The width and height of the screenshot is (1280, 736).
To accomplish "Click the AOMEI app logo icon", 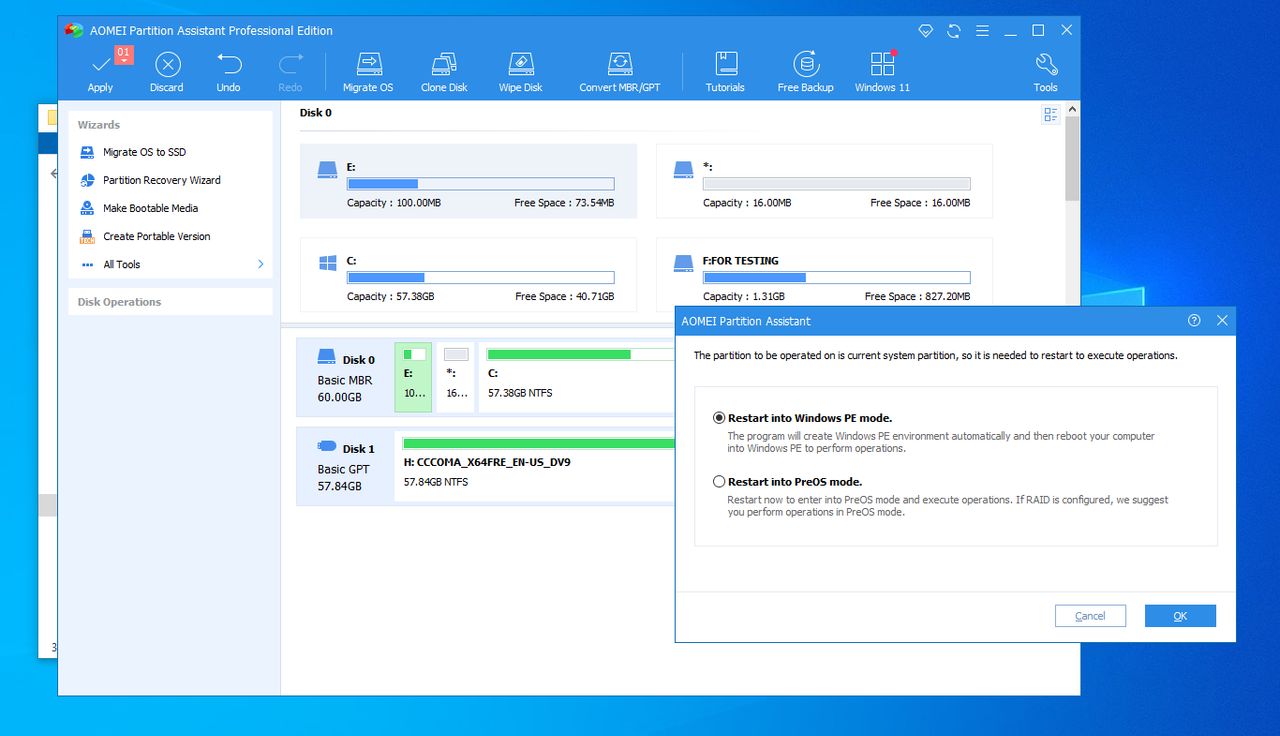I will click(73, 30).
